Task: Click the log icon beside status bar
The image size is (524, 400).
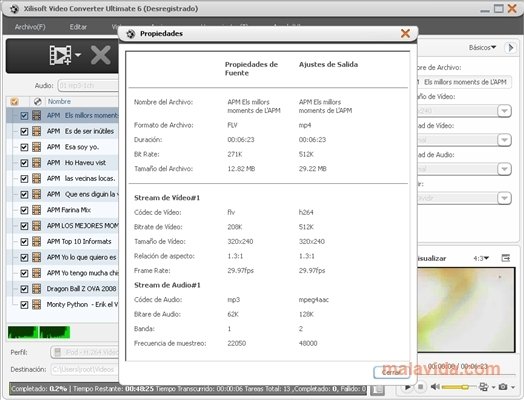Action: [378, 389]
